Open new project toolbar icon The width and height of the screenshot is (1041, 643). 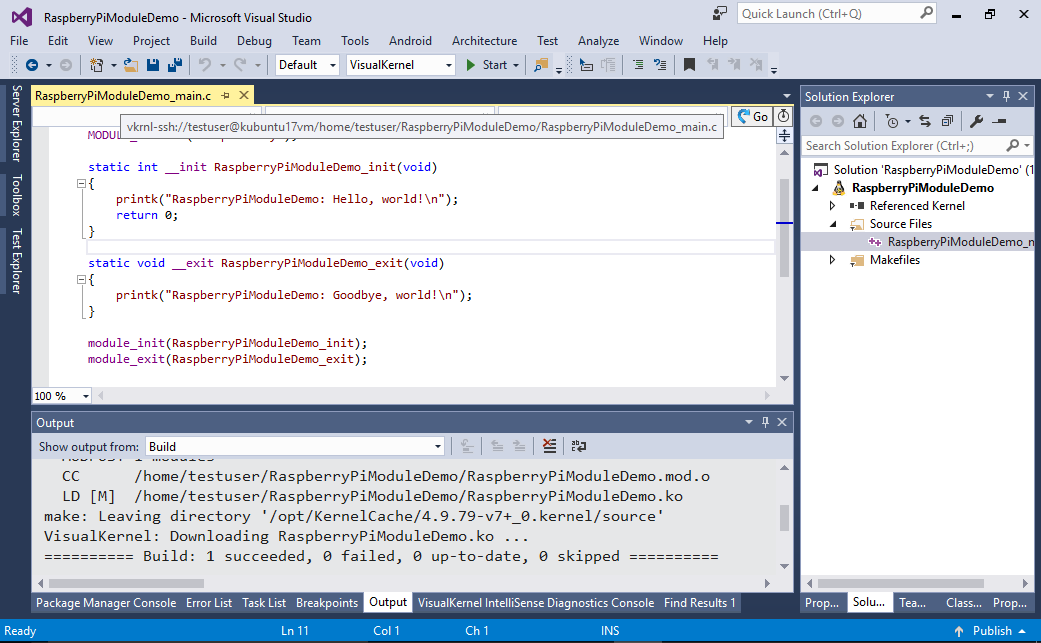pyautogui.click(x=96, y=65)
